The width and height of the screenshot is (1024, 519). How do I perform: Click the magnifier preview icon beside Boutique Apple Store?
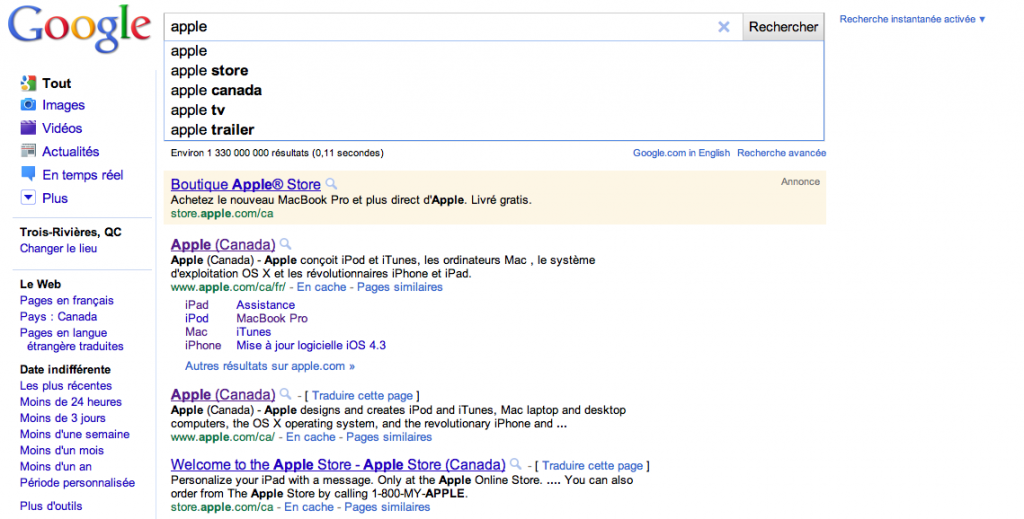(332, 184)
